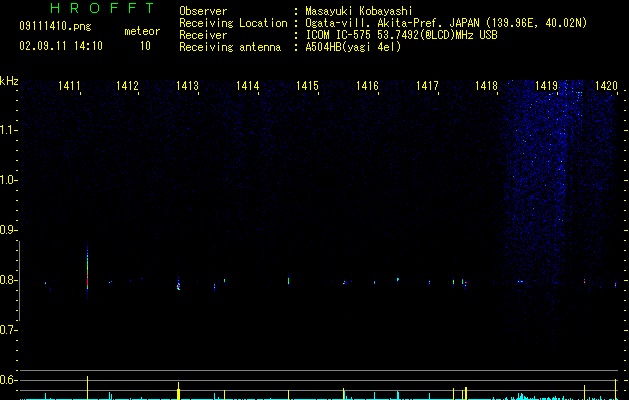Click antenna A504HB(yagi 4el) text
The height and width of the screenshot is (400, 629).
click(x=353, y=47)
